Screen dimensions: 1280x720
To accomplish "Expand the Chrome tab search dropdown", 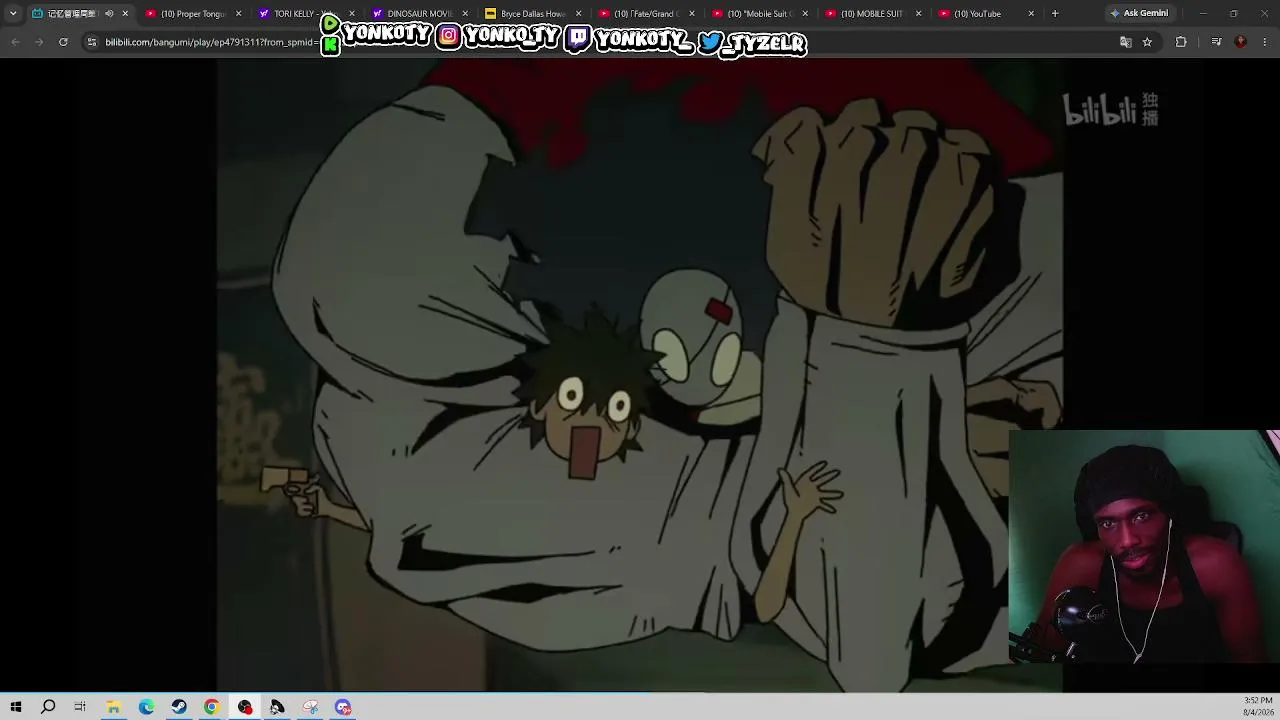I will click(13, 13).
